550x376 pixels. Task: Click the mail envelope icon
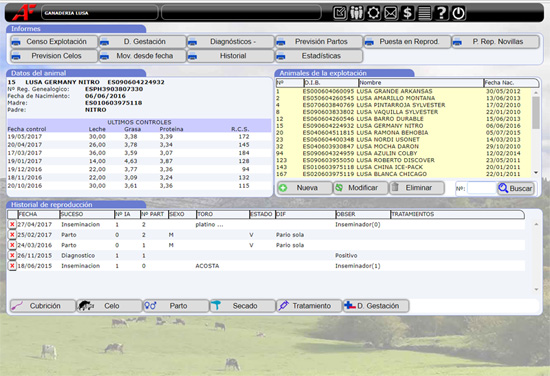coord(390,13)
